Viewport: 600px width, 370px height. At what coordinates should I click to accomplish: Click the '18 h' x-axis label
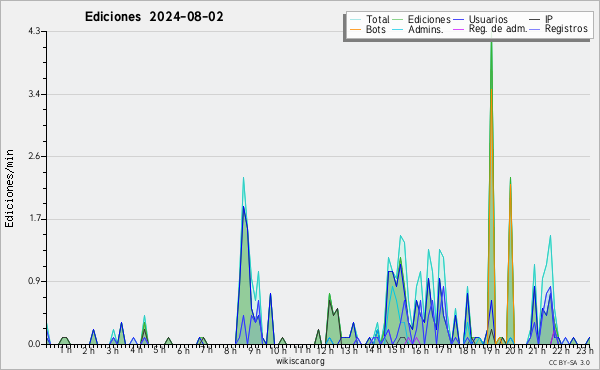point(467,351)
